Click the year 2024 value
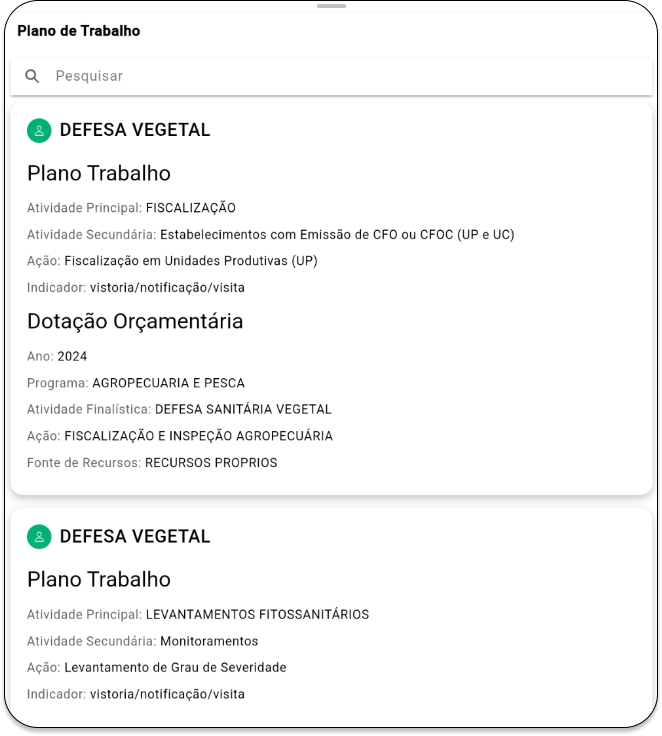The height and width of the screenshot is (736, 662). 72,357
